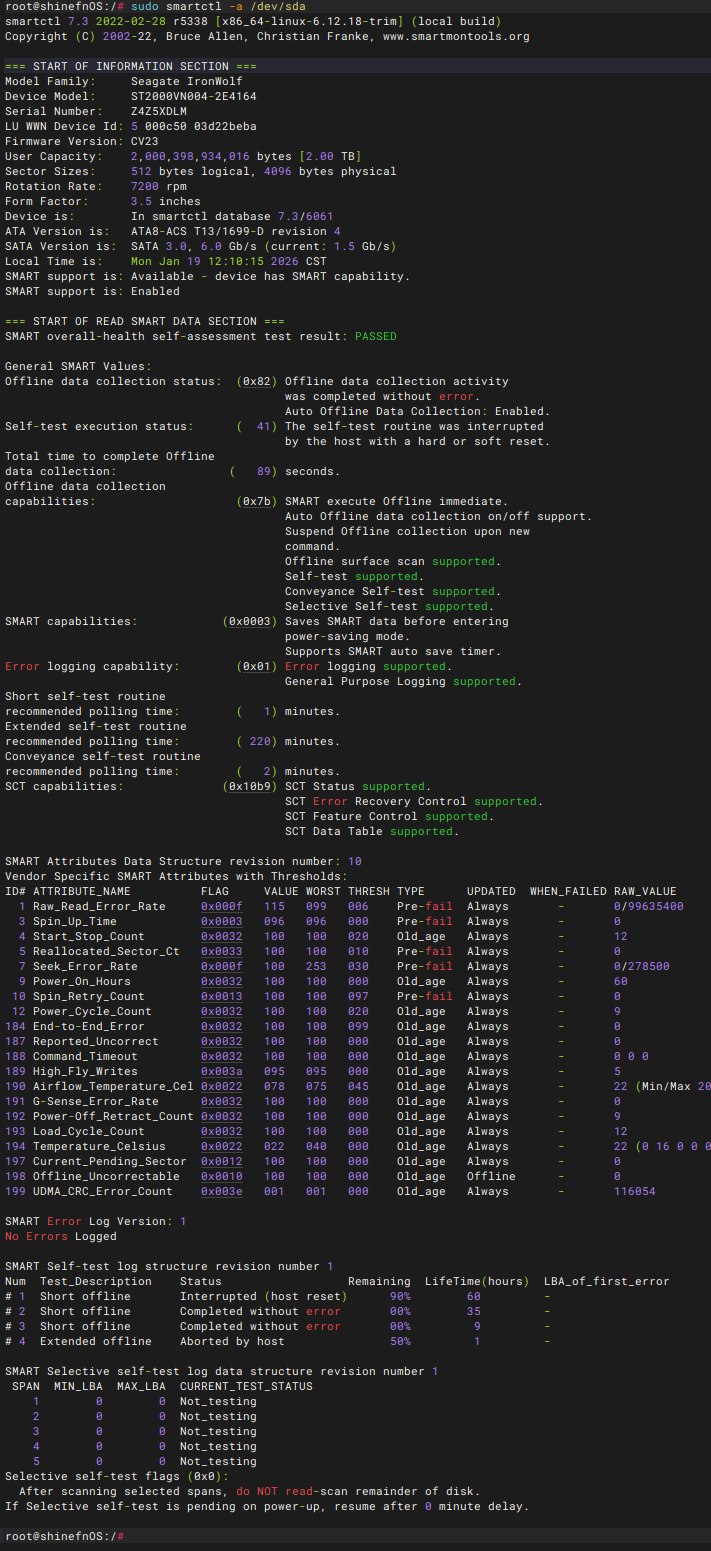Click the UDMA_CRC_Error_Count flag 0x003e

(x=222, y=1191)
